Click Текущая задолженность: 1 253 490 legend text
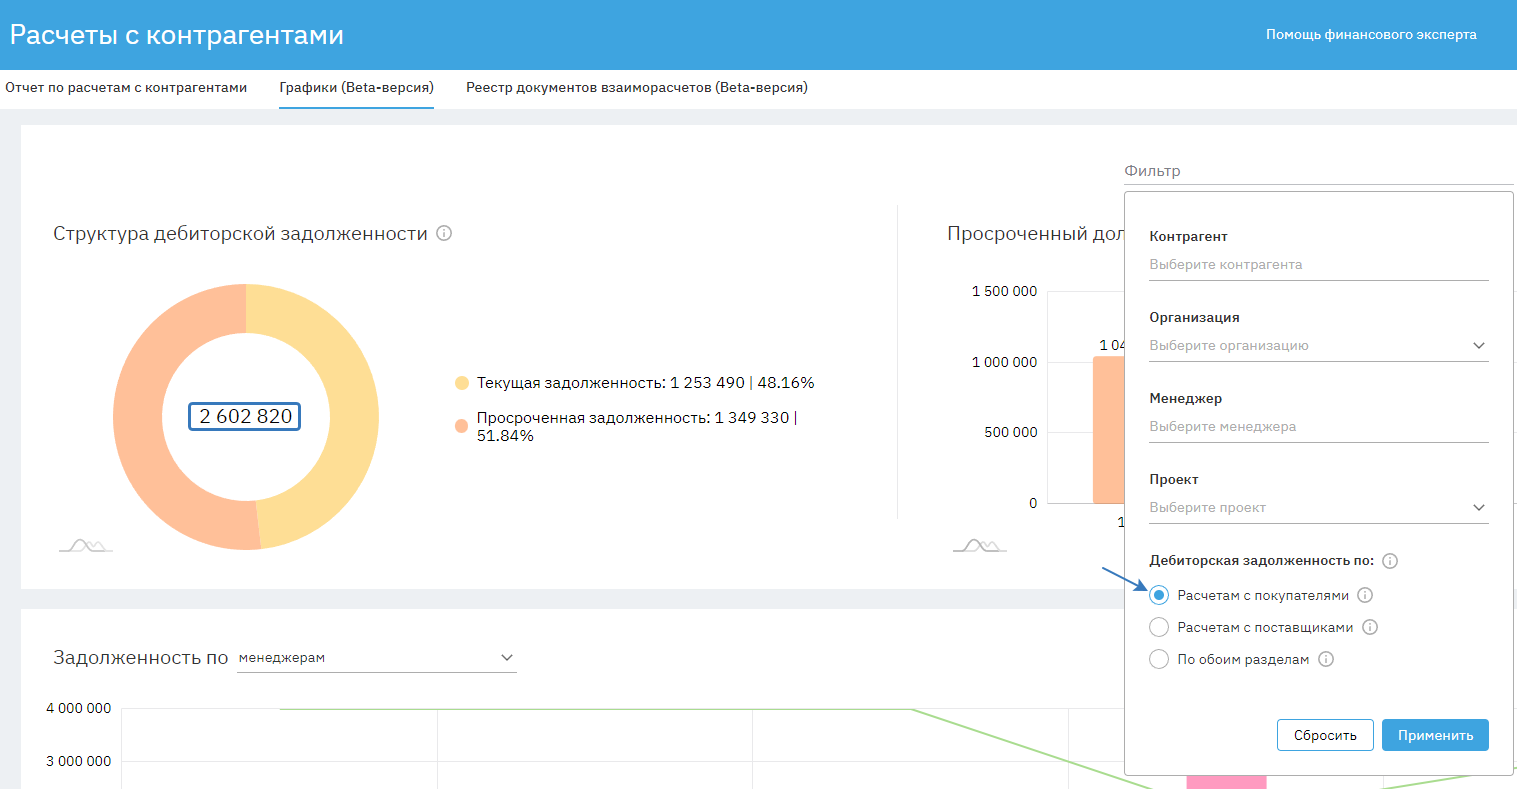This screenshot has height=789, width=1517. pos(645,383)
